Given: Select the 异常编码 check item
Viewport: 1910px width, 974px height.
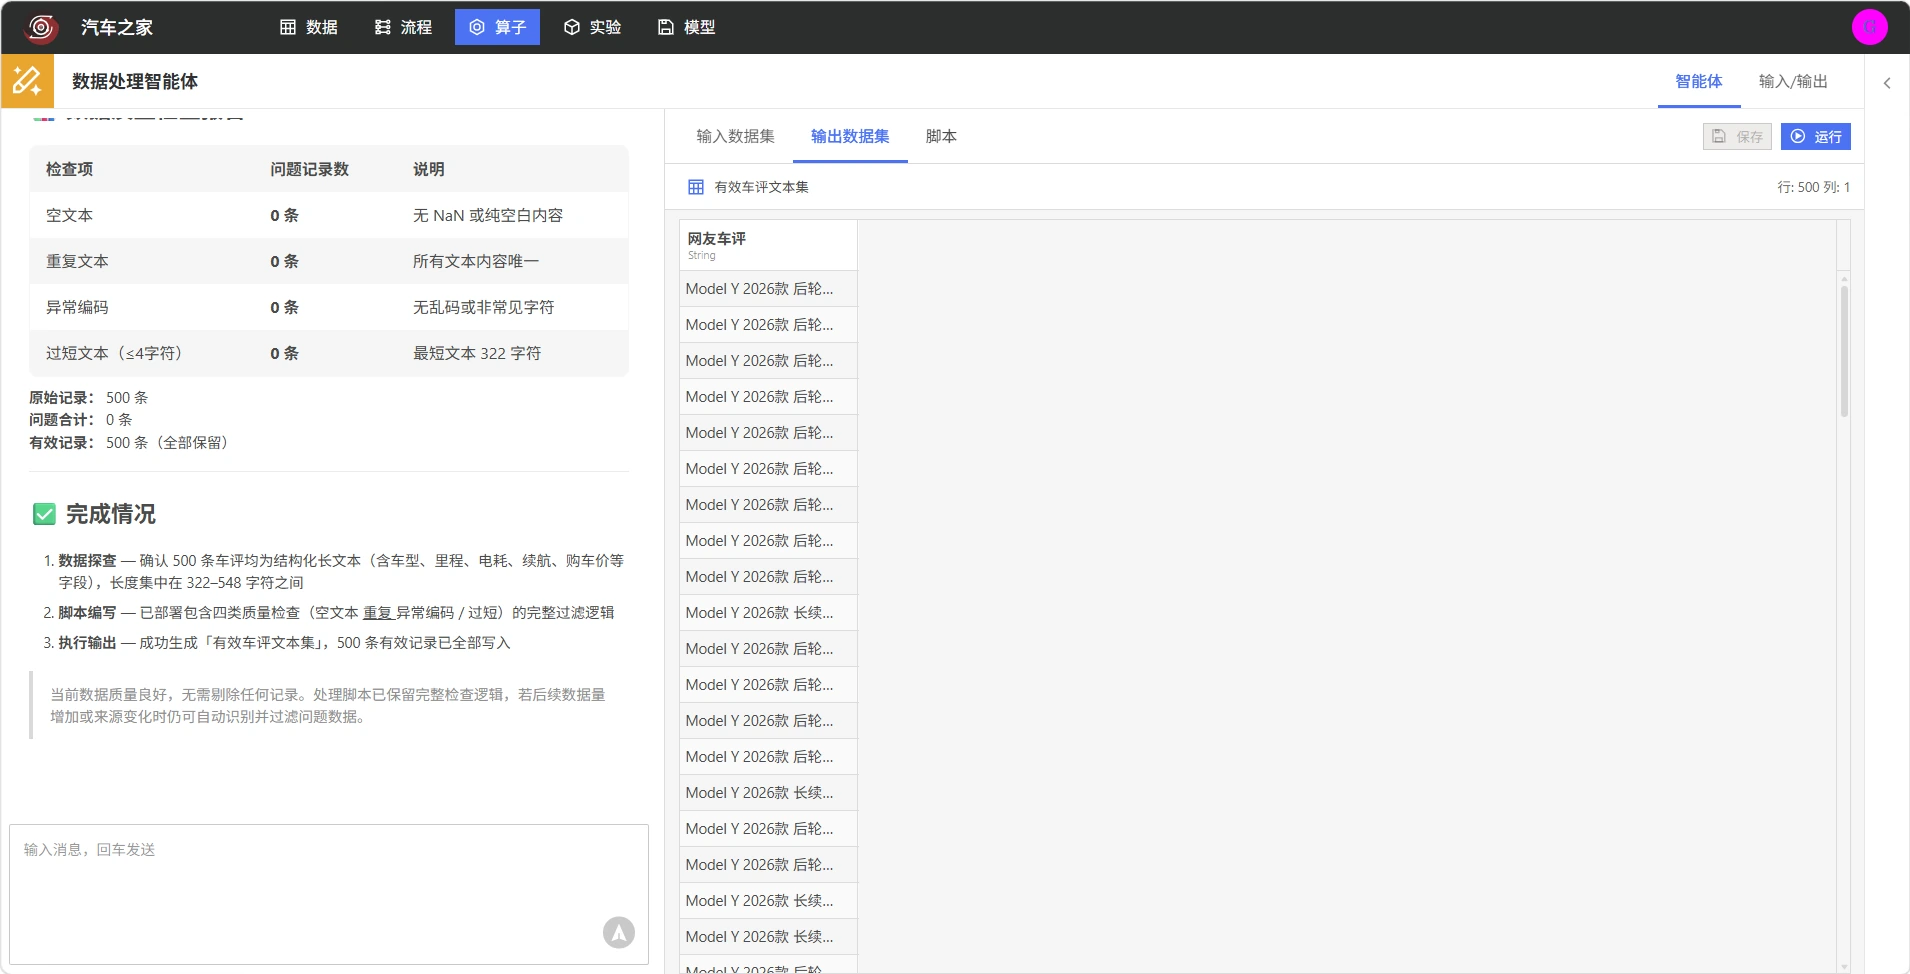Looking at the screenshot, I should pyautogui.click(x=329, y=307).
